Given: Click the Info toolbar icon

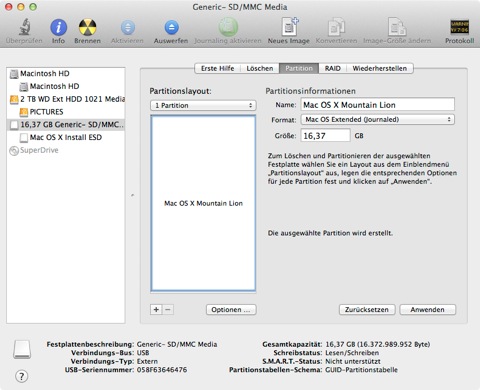Looking at the screenshot, I should pos(58,28).
